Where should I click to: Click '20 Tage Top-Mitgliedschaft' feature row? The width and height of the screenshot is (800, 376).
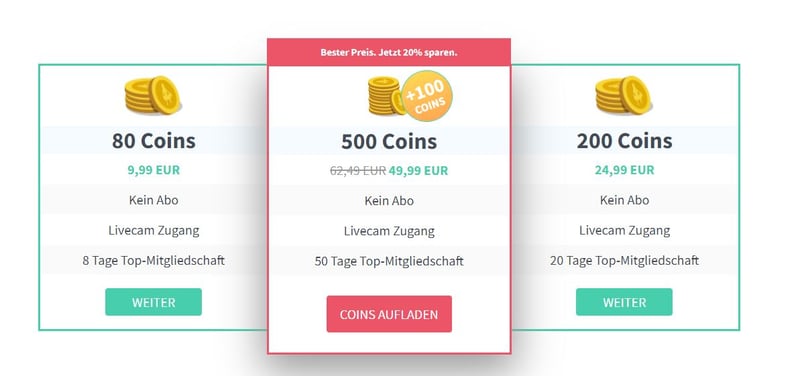(624, 260)
